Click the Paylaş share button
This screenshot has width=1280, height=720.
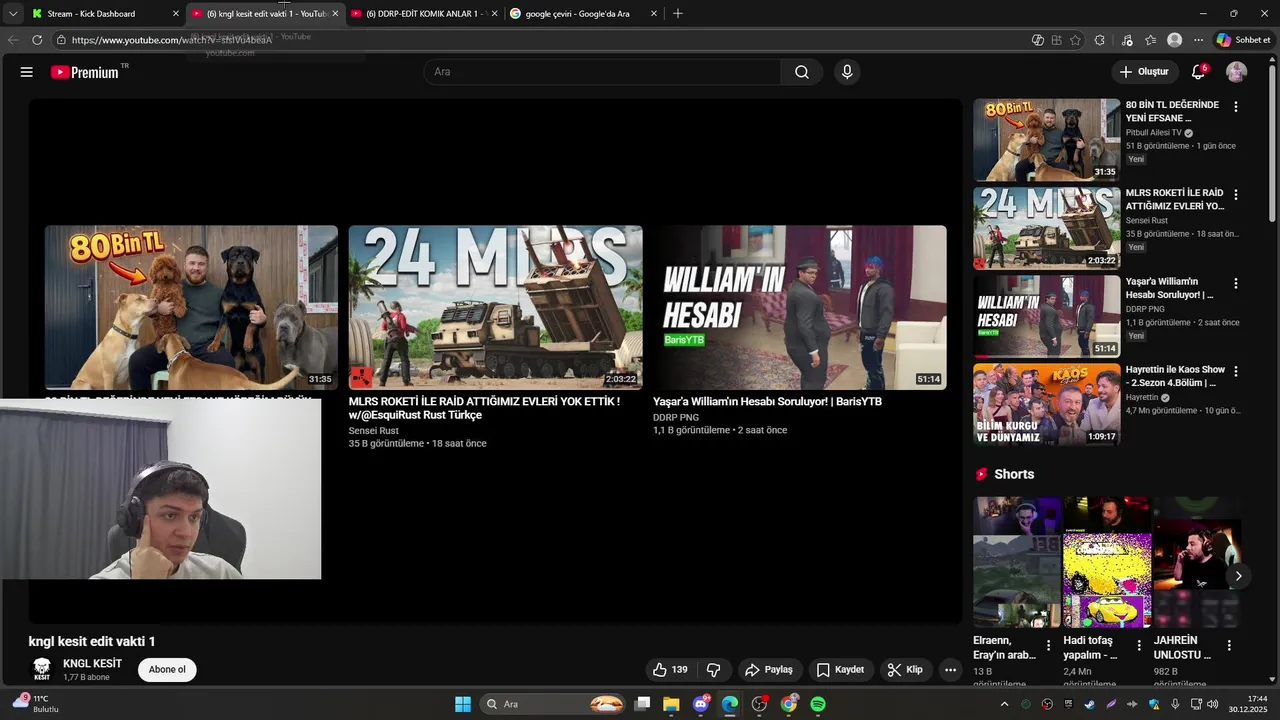768,670
